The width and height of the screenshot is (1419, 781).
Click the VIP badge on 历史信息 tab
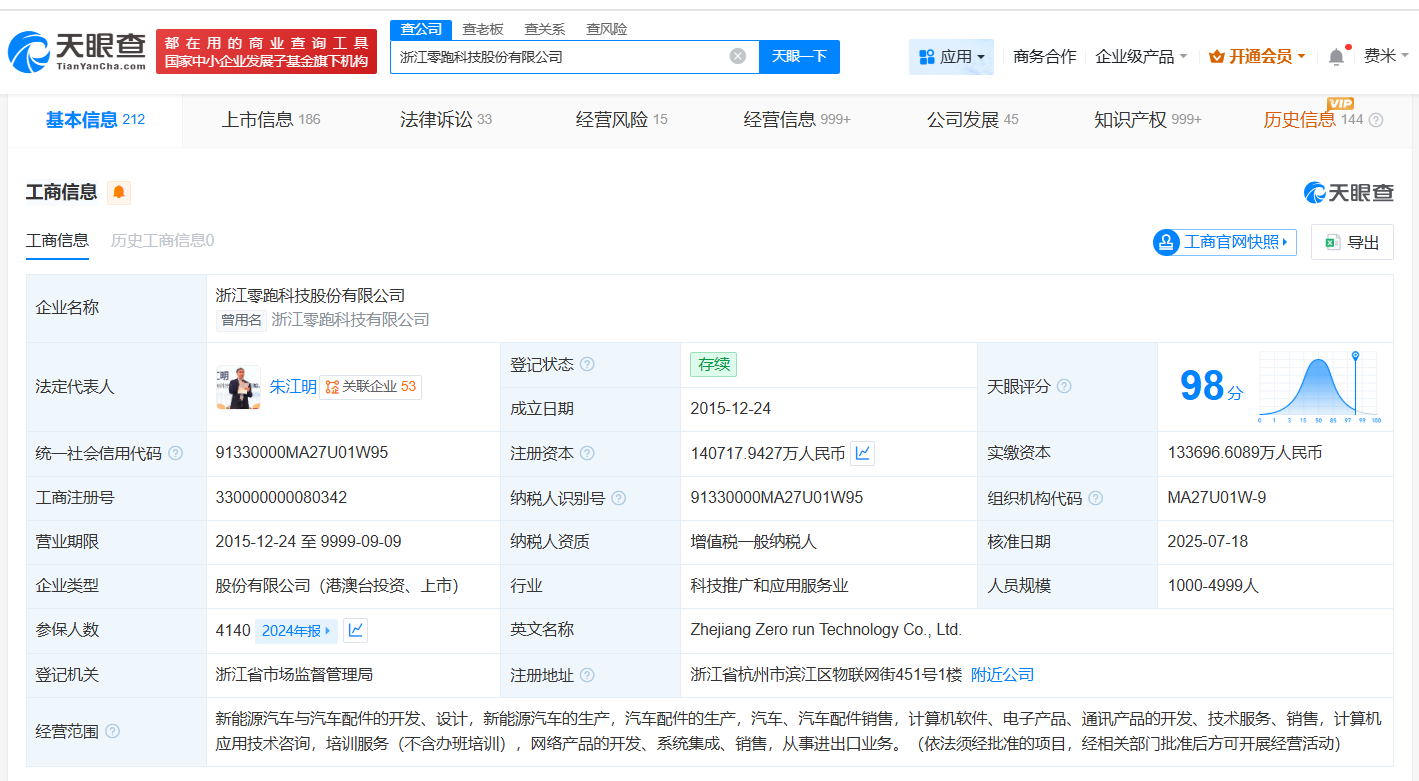pos(1341,103)
